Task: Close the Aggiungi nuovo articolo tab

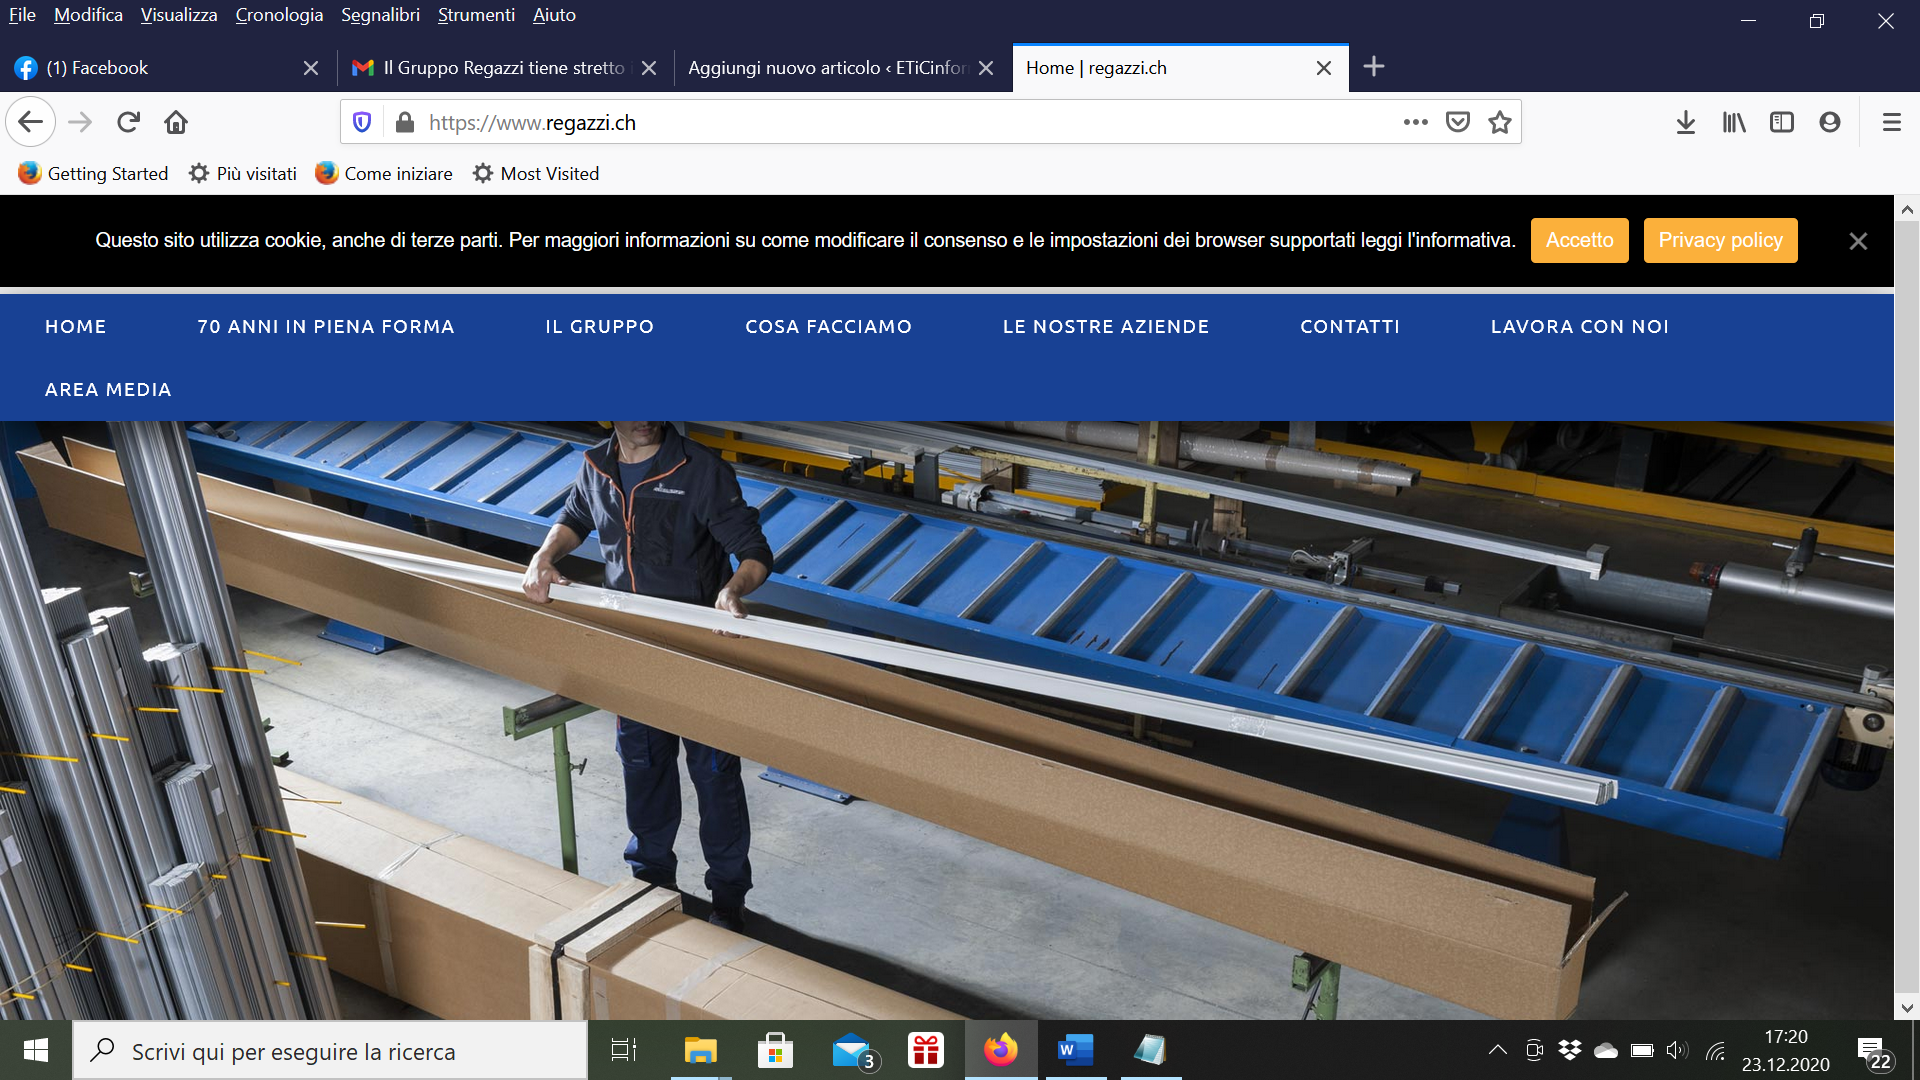Action: pyautogui.click(x=986, y=68)
